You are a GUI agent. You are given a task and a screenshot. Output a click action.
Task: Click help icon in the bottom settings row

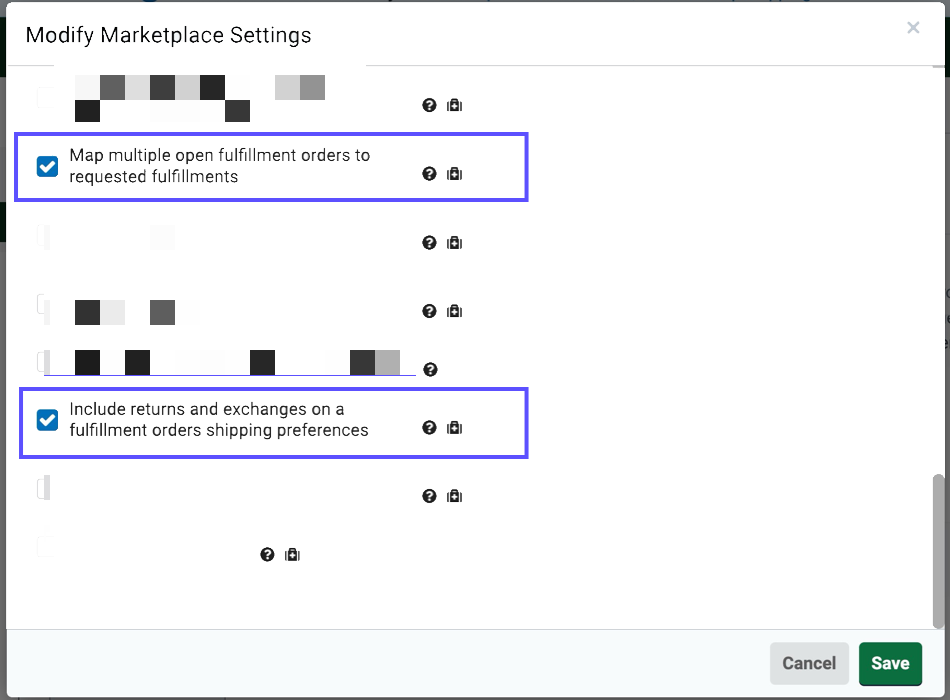point(267,555)
